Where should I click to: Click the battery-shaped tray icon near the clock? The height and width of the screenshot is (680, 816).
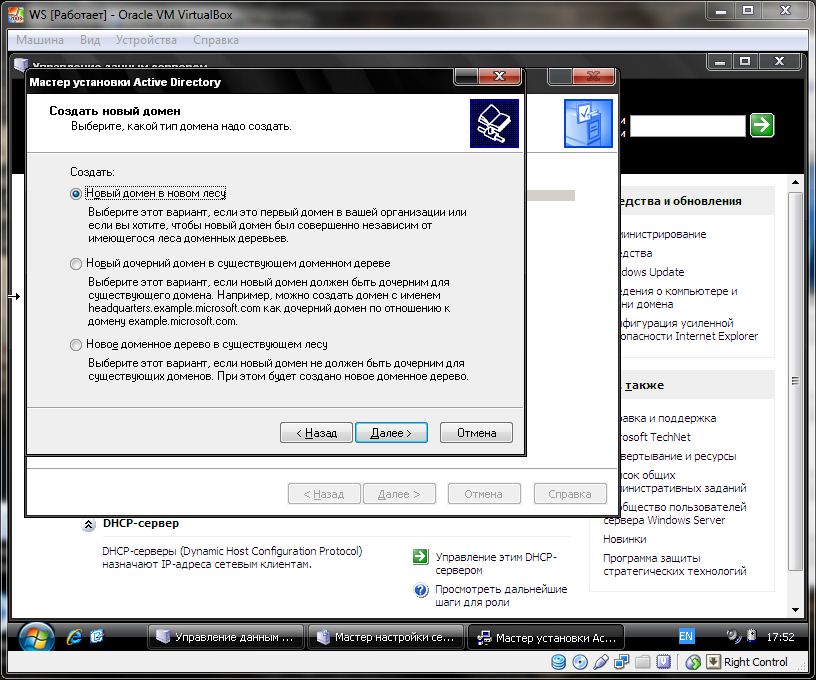click(x=751, y=635)
